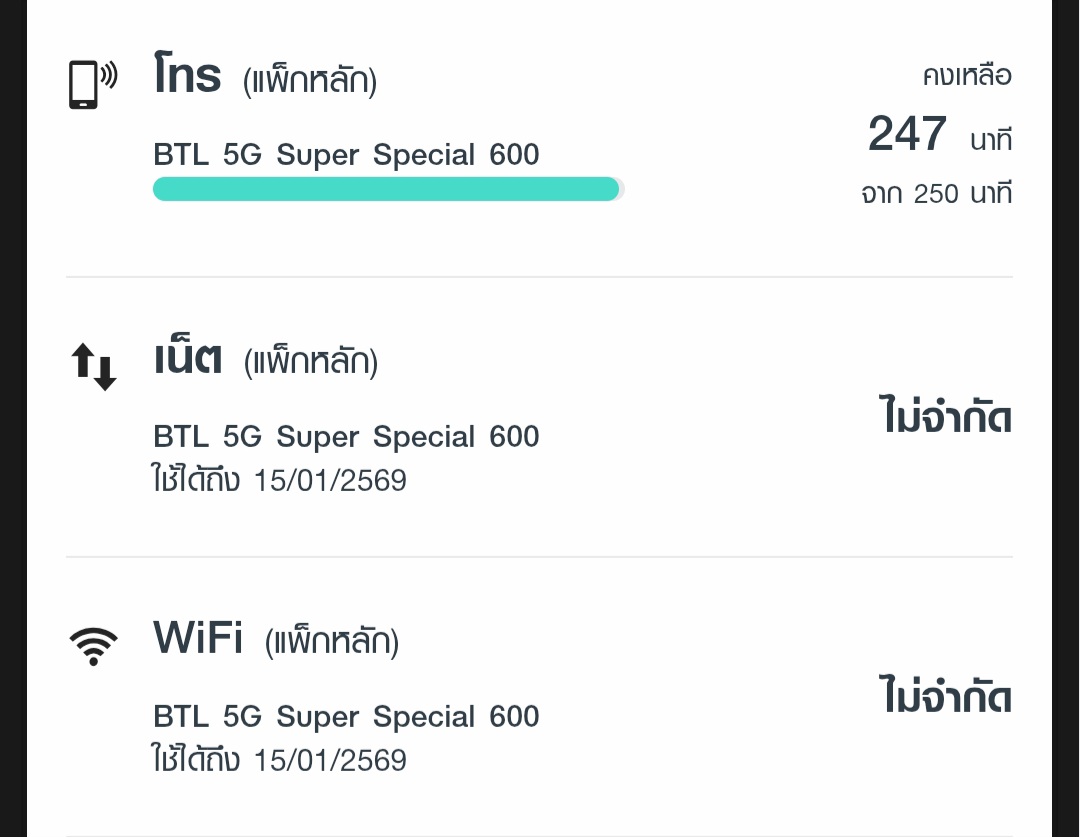Open the โทร main package heading
This screenshot has width=1080, height=837.
click(188, 78)
